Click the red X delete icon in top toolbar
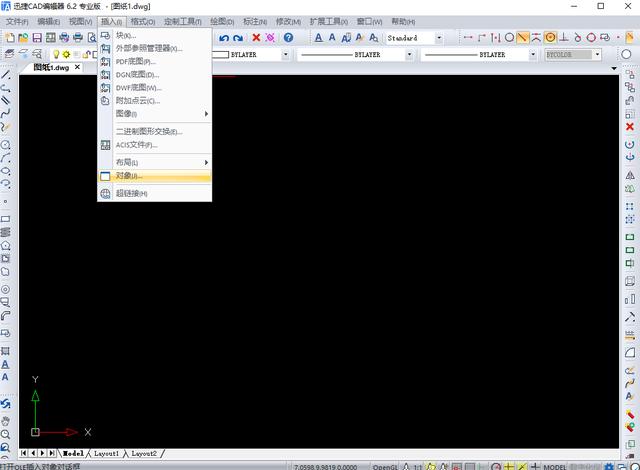640x470 pixels. pyautogui.click(x=256, y=38)
